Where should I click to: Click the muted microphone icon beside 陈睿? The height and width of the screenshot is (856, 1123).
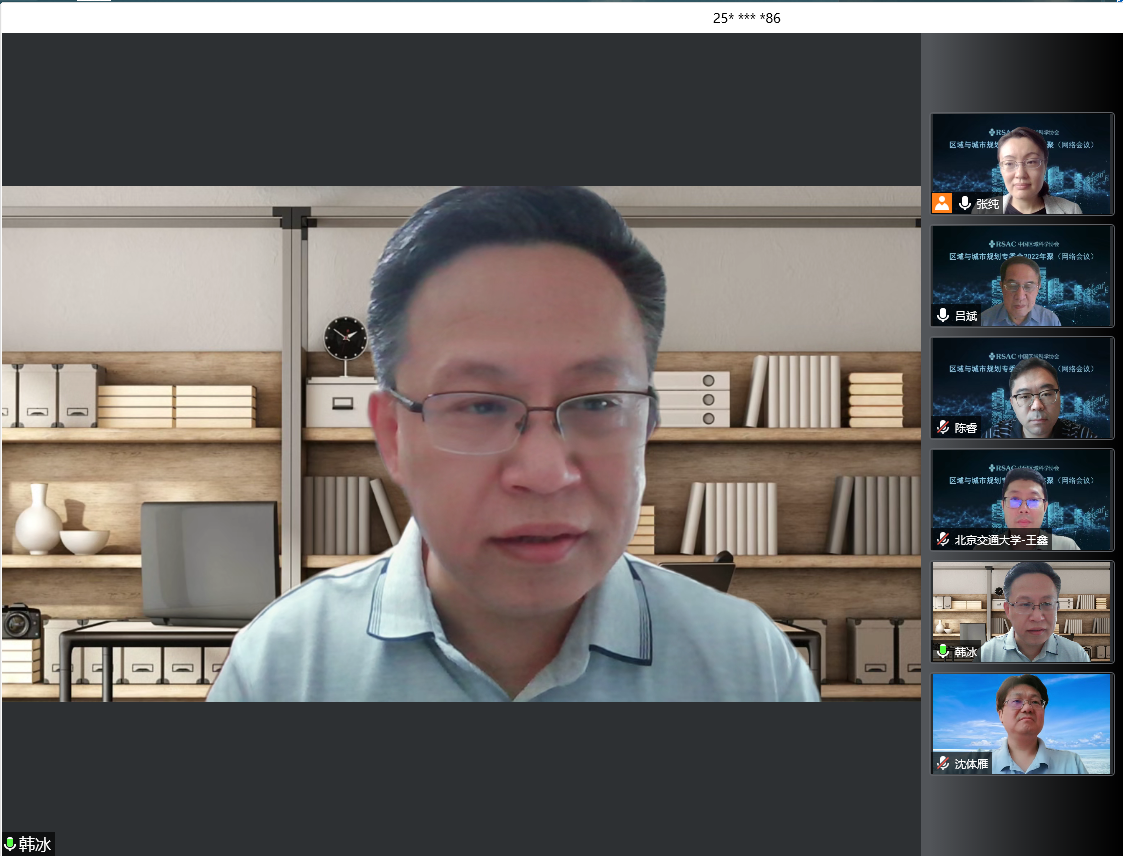[x=943, y=428]
